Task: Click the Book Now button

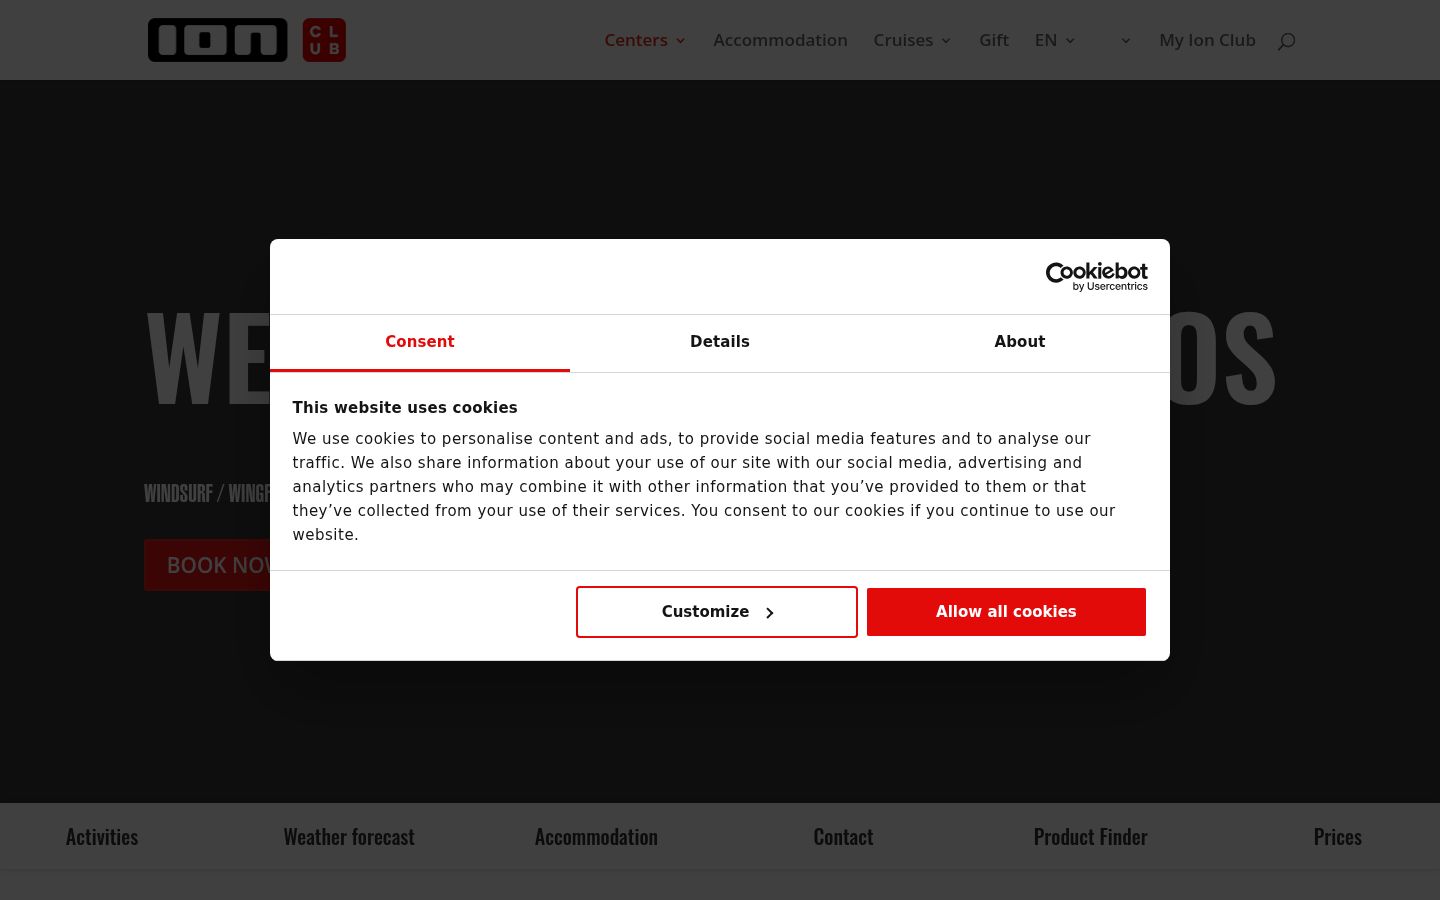Action: (207, 565)
